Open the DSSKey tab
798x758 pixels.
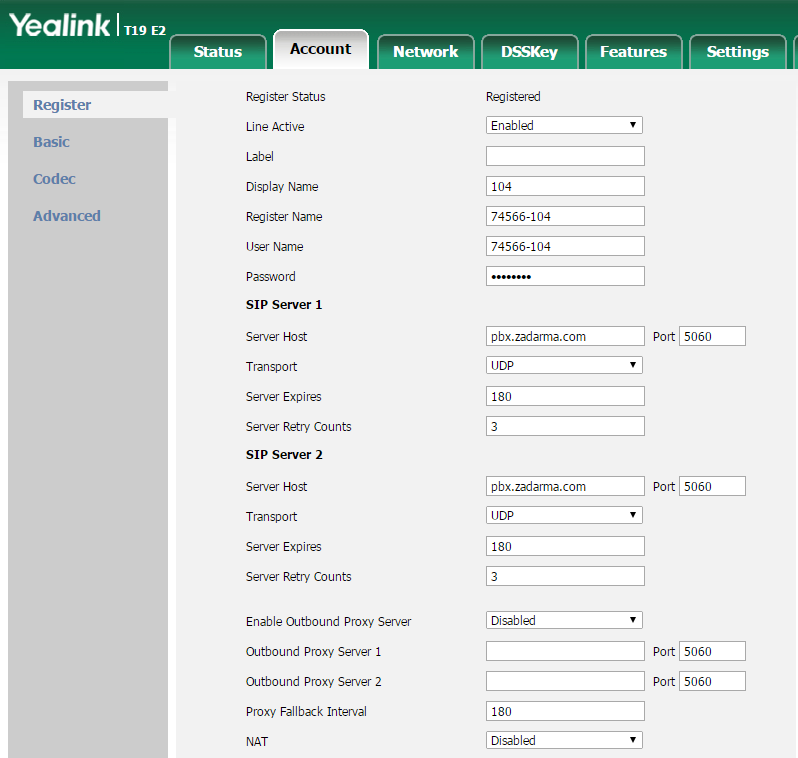(529, 52)
